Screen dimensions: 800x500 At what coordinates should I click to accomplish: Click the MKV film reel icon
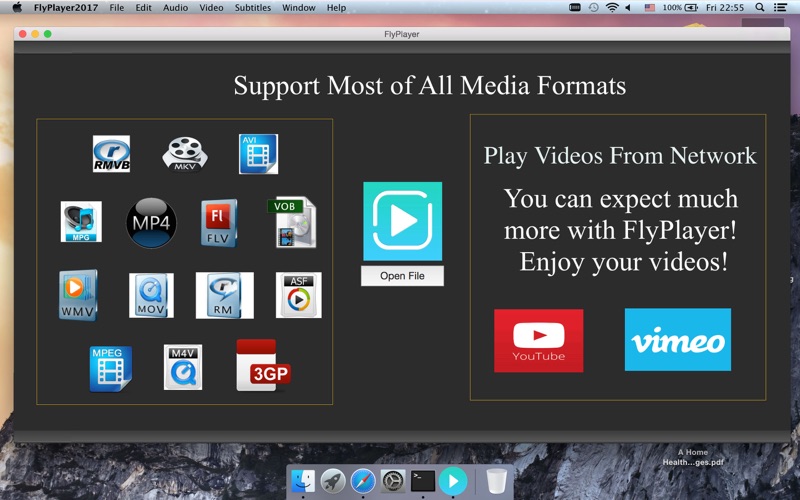tap(185, 154)
